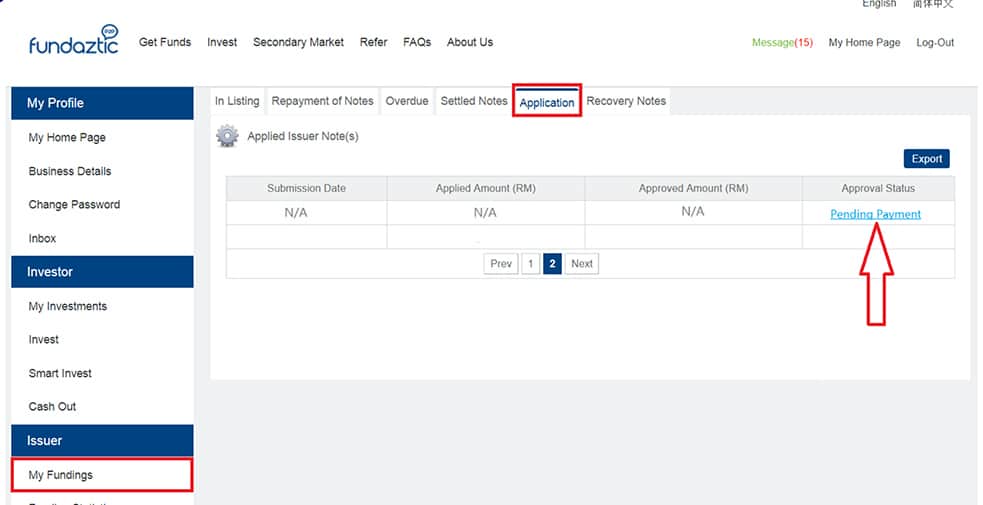Open the Application tab
This screenshot has width=983, height=505.
point(547,102)
